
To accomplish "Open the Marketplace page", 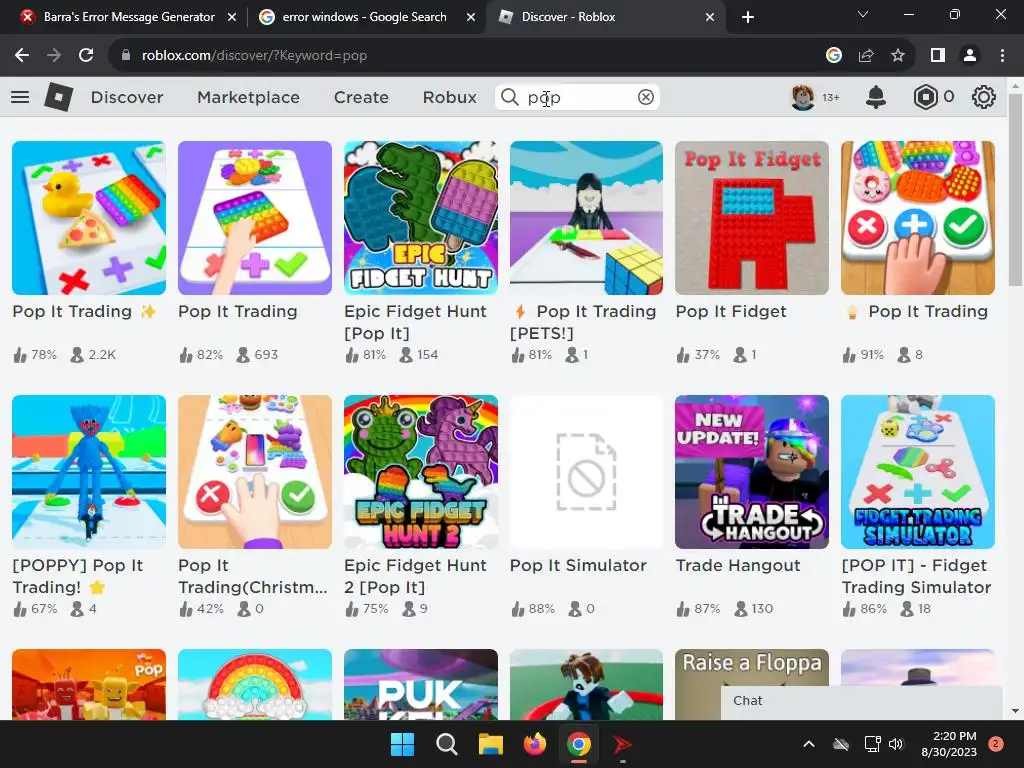I will [248, 97].
